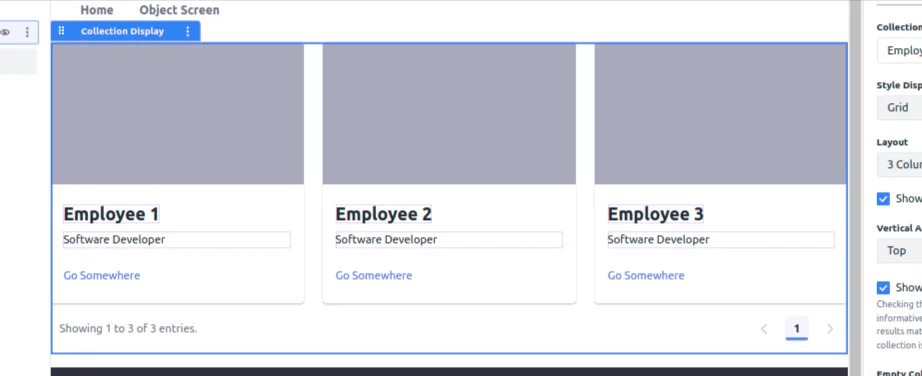Follow Go Somewhere link in Employee 3 card

(646, 275)
